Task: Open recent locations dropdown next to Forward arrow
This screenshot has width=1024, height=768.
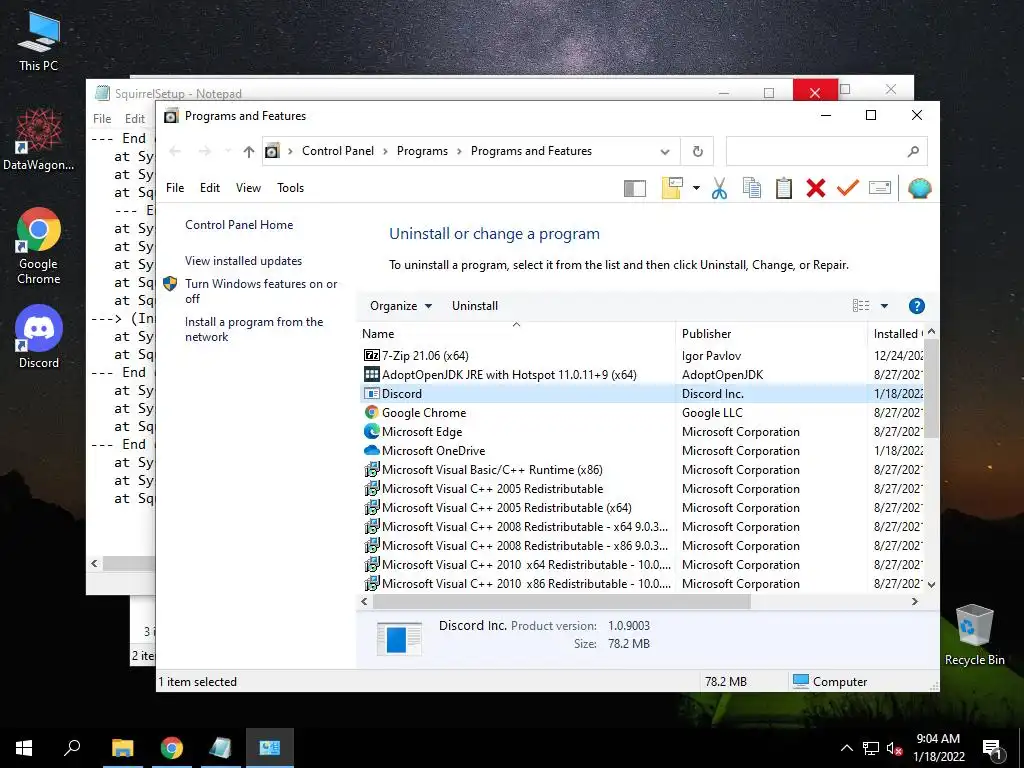Action: coord(228,152)
